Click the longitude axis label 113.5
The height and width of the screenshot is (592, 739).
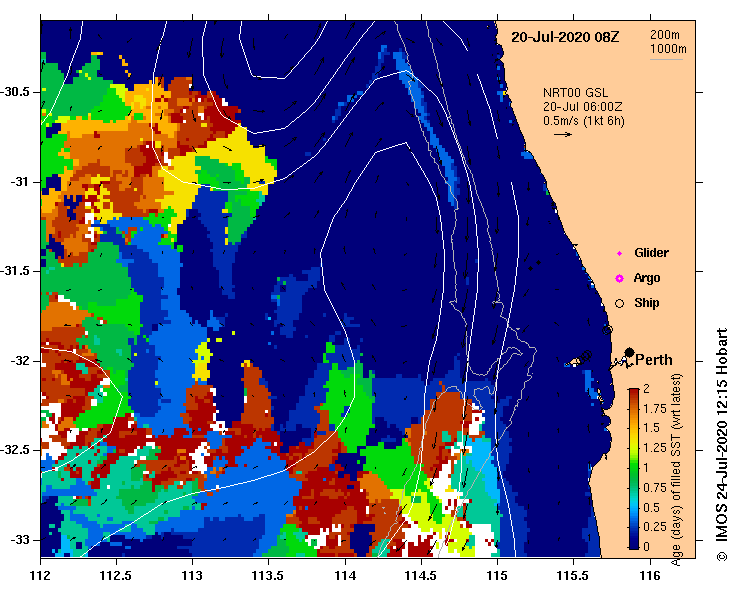point(268,576)
